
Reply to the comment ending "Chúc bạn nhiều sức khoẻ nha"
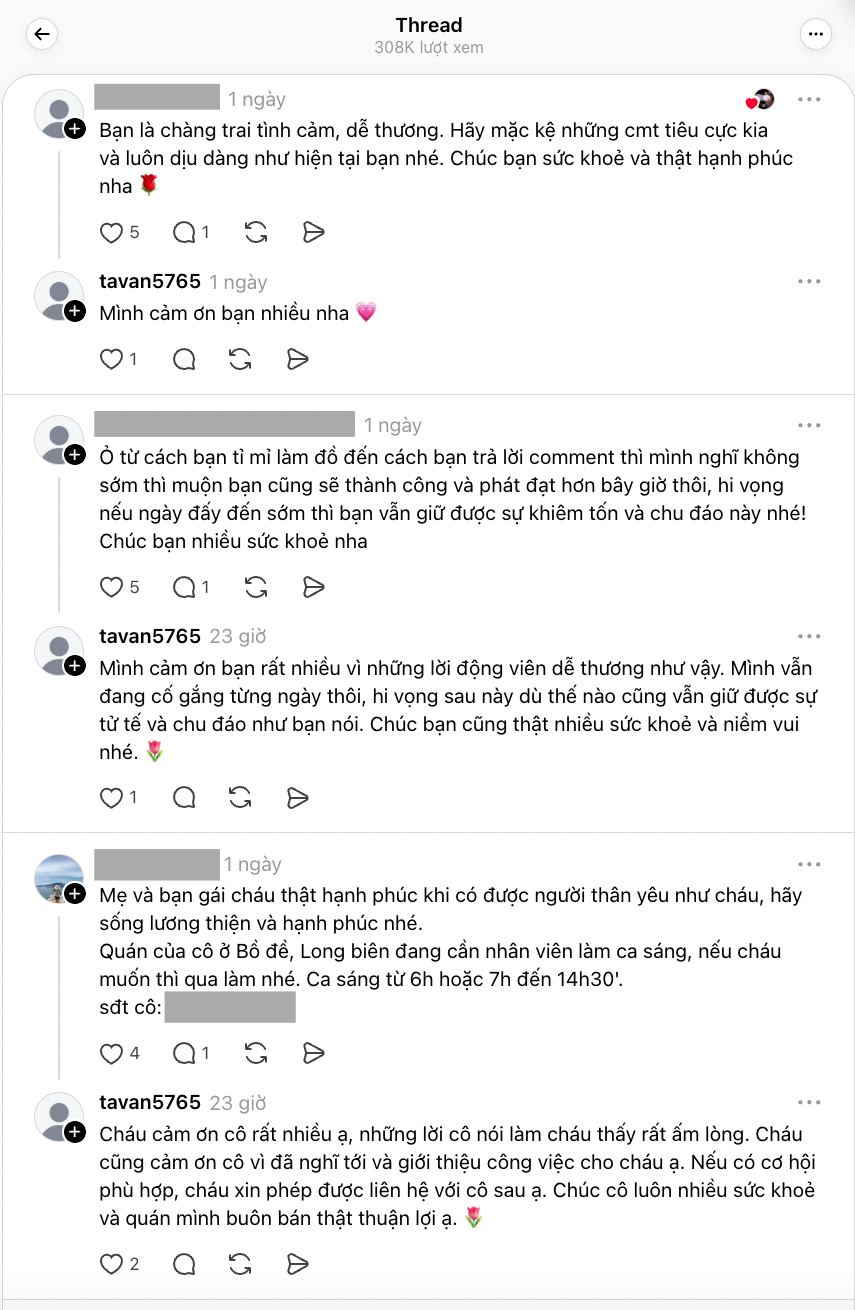(x=184, y=587)
